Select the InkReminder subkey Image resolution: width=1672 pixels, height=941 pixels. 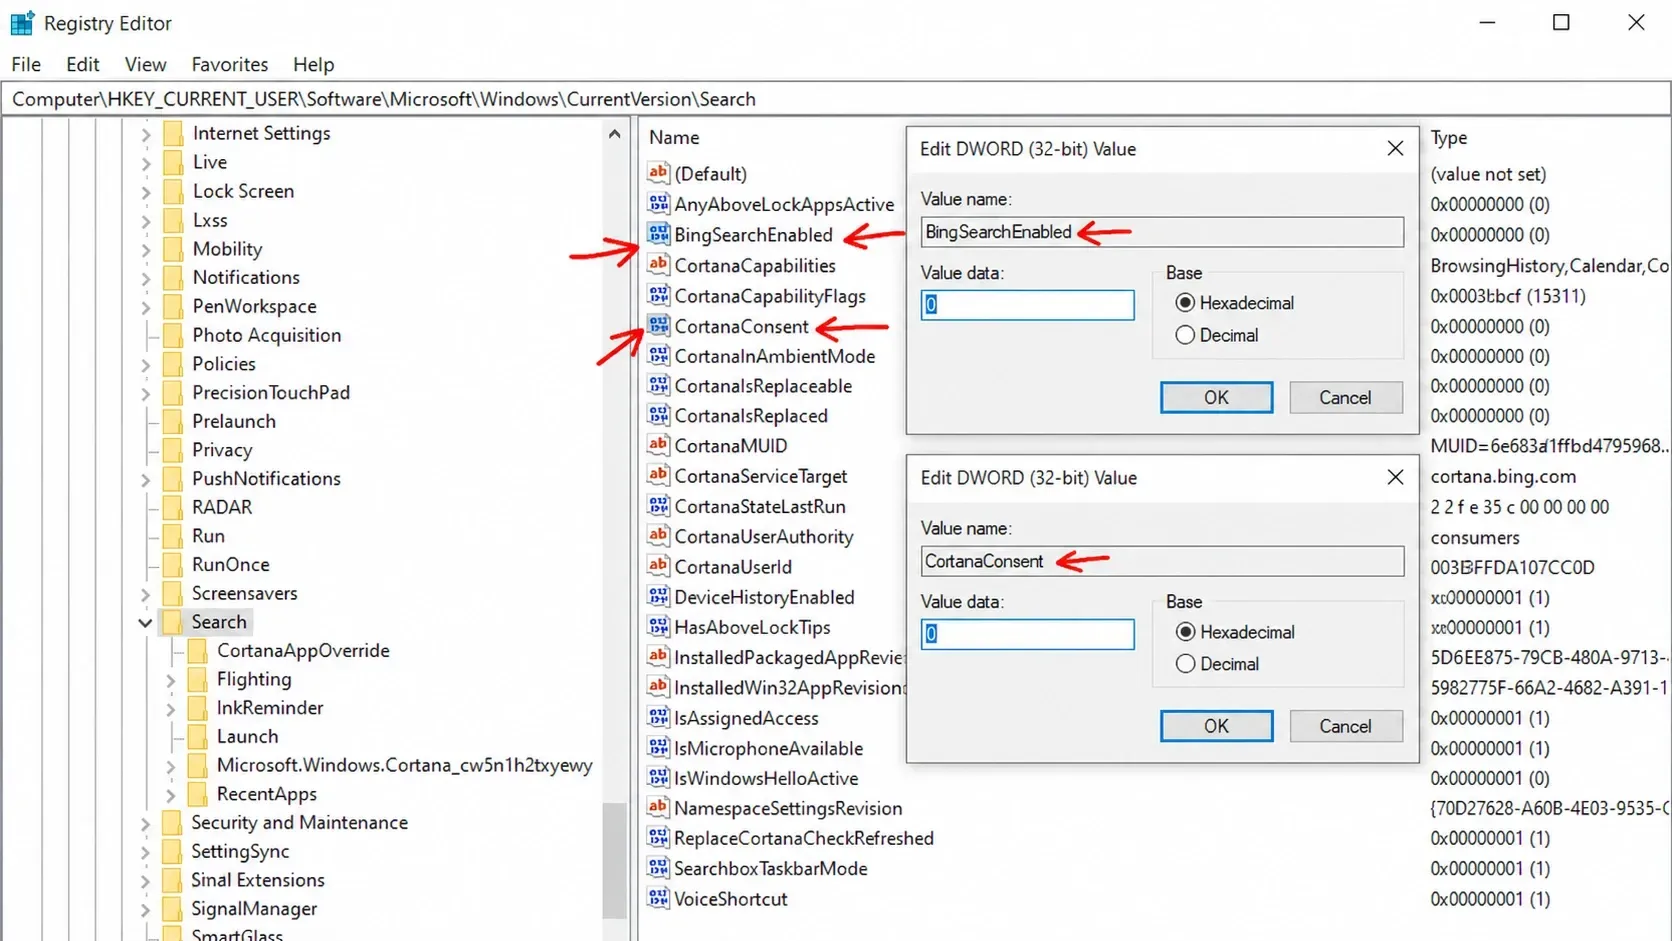tap(270, 708)
